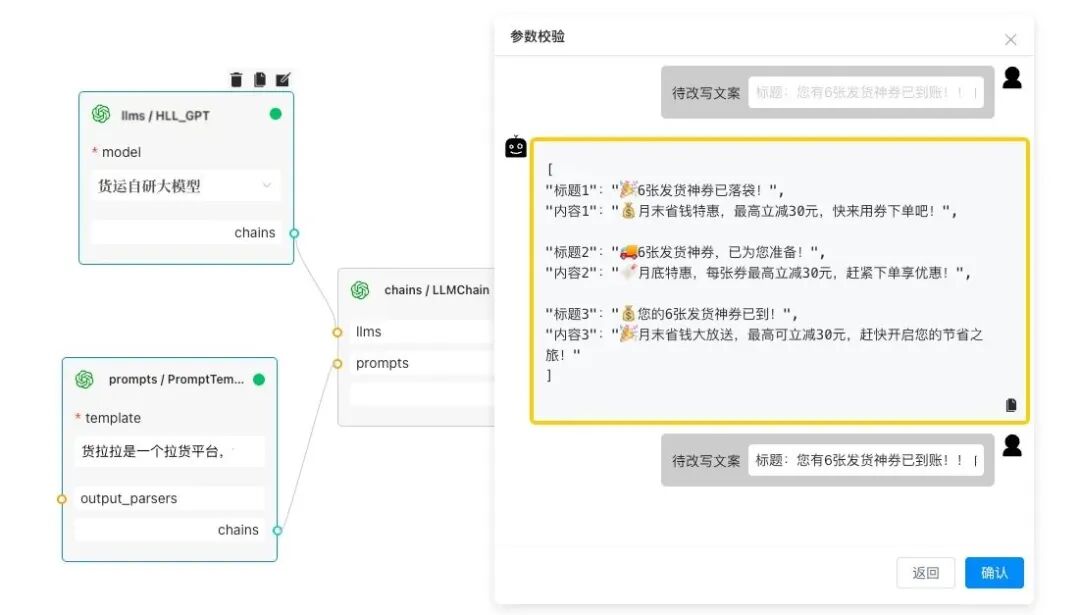Viewport: 1080px width, 615px height.
Task: Edit the HLL_GPT node with pencil icon
Action: (x=283, y=80)
